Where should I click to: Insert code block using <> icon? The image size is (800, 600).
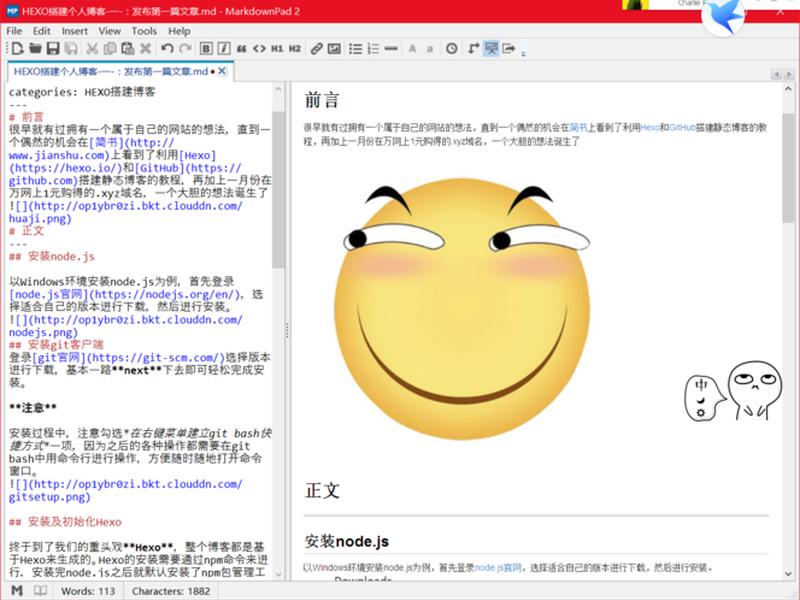259,48
